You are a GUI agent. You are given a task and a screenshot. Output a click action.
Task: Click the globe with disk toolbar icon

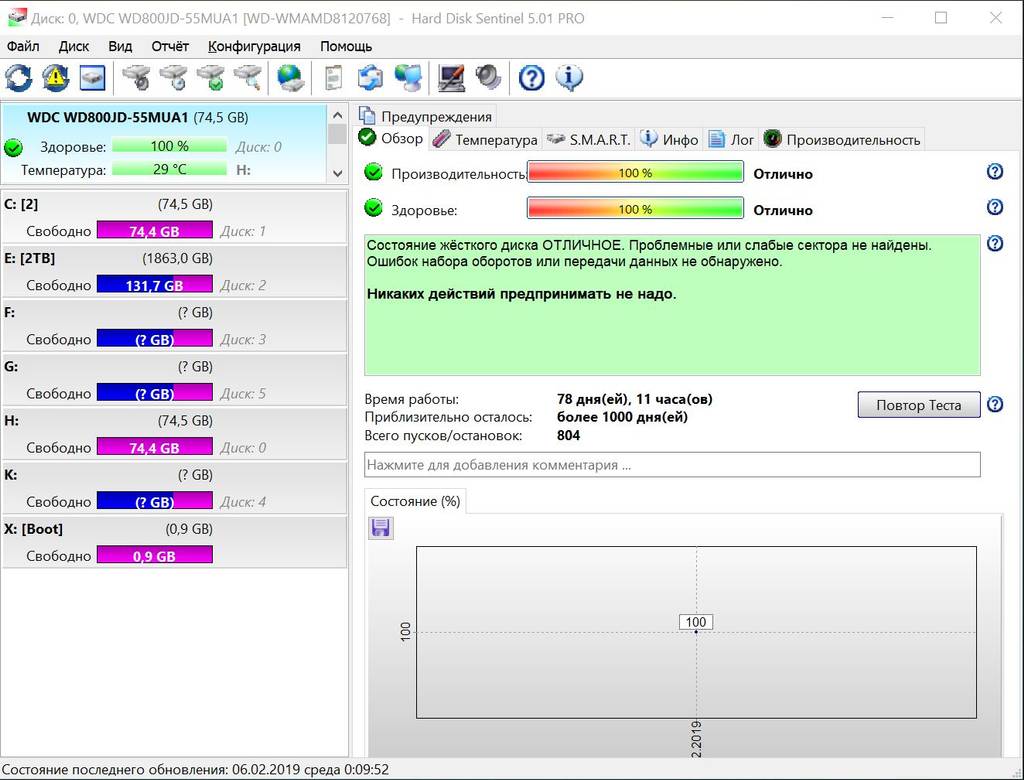click(290, 77)
